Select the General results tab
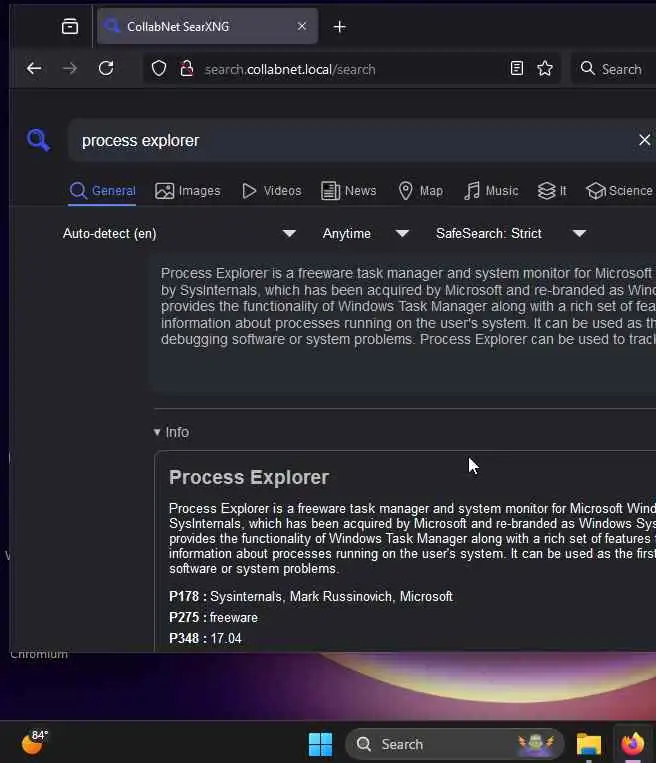656x763 pixels. pyautogui.click(x=102, y=191)
